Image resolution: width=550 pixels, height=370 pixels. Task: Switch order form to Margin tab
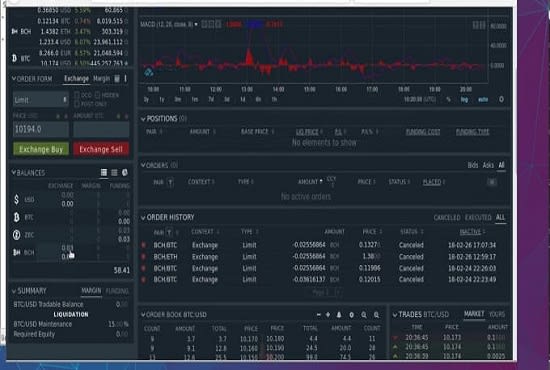pos(101,79)
